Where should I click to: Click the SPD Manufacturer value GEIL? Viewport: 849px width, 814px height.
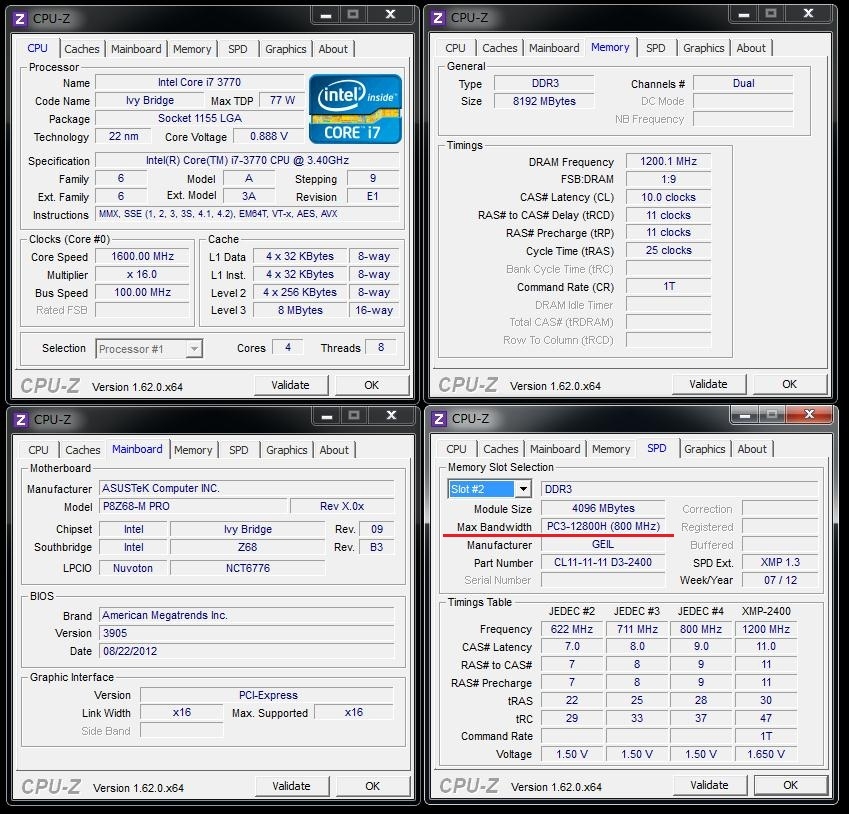(603, 544)
